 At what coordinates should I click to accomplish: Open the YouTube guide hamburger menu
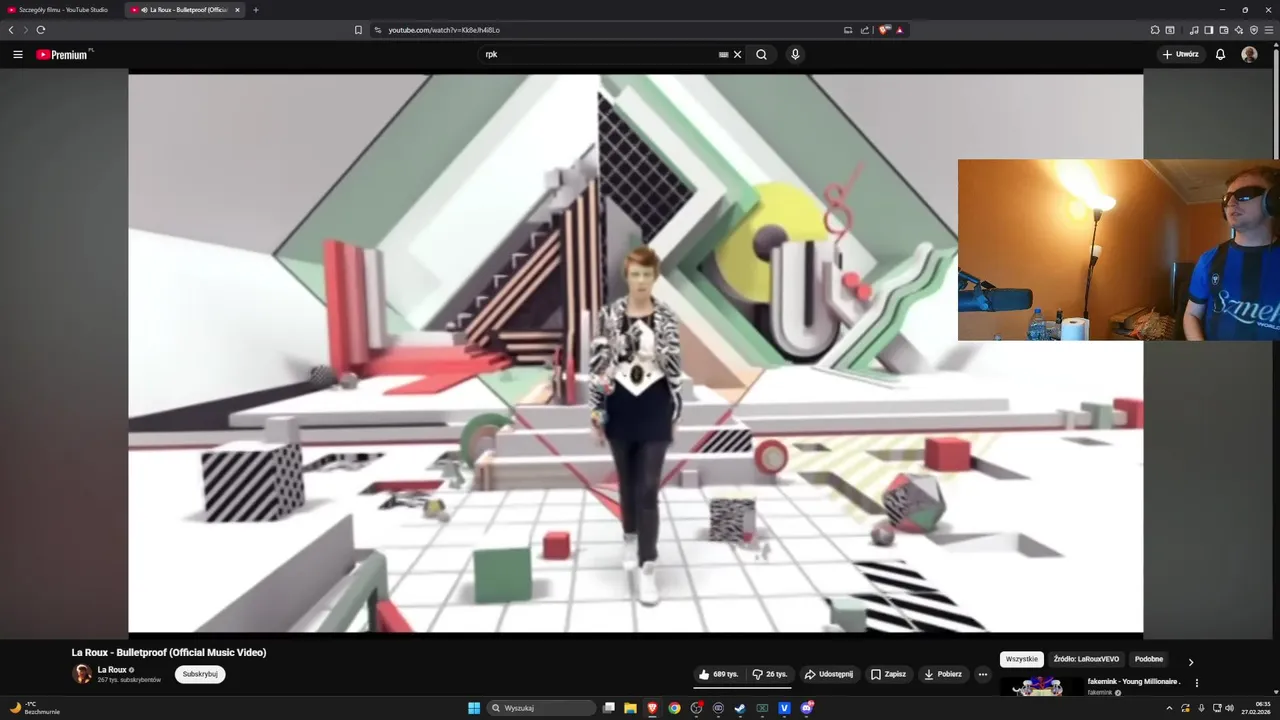coord(17,55)
